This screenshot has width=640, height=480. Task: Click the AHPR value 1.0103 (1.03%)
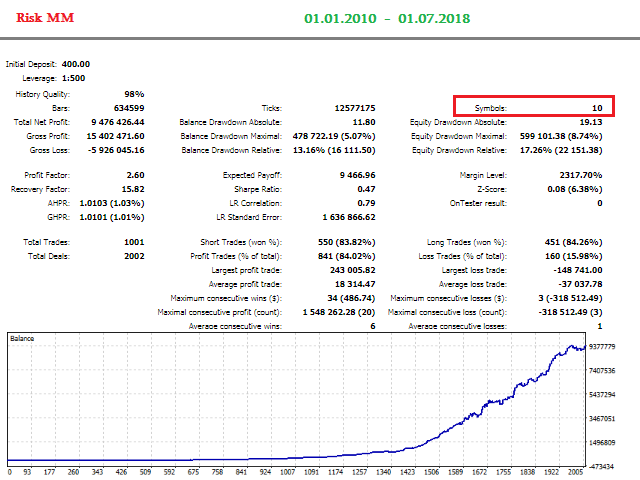click(112, 203)
